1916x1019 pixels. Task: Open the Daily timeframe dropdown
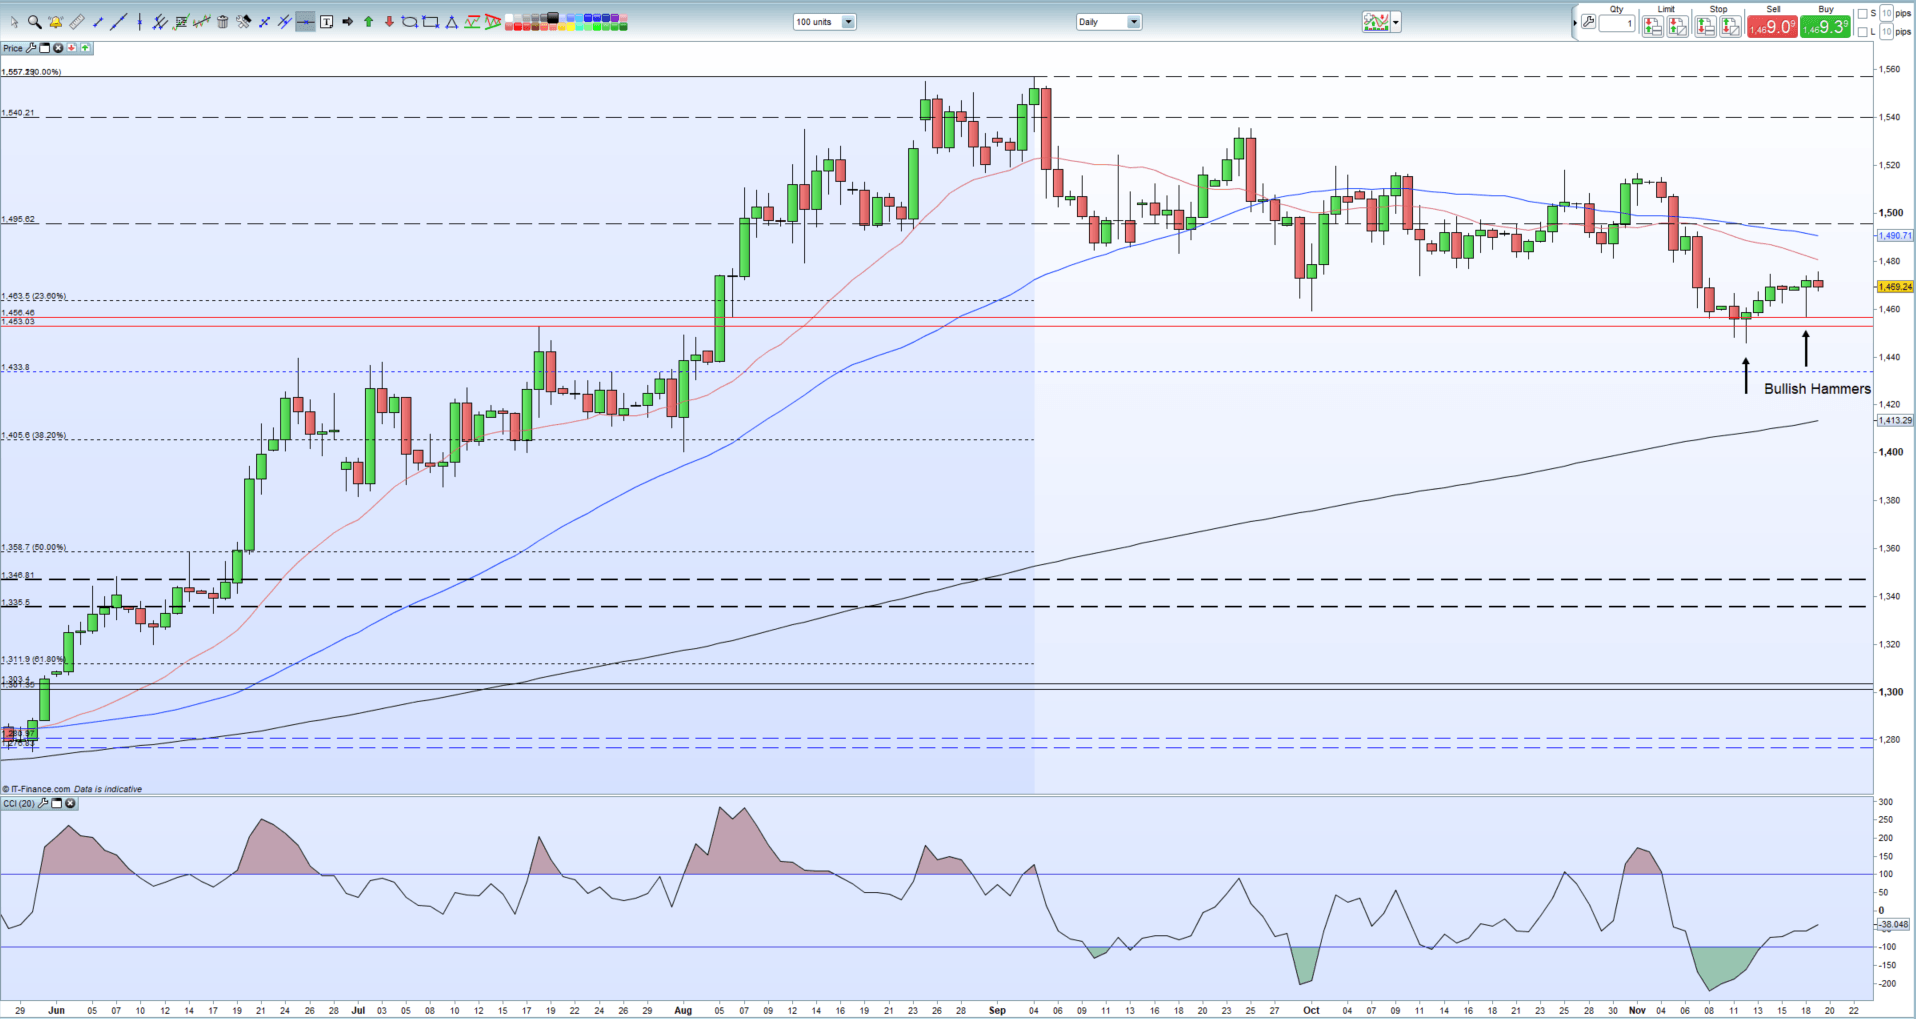point(1109,21)
